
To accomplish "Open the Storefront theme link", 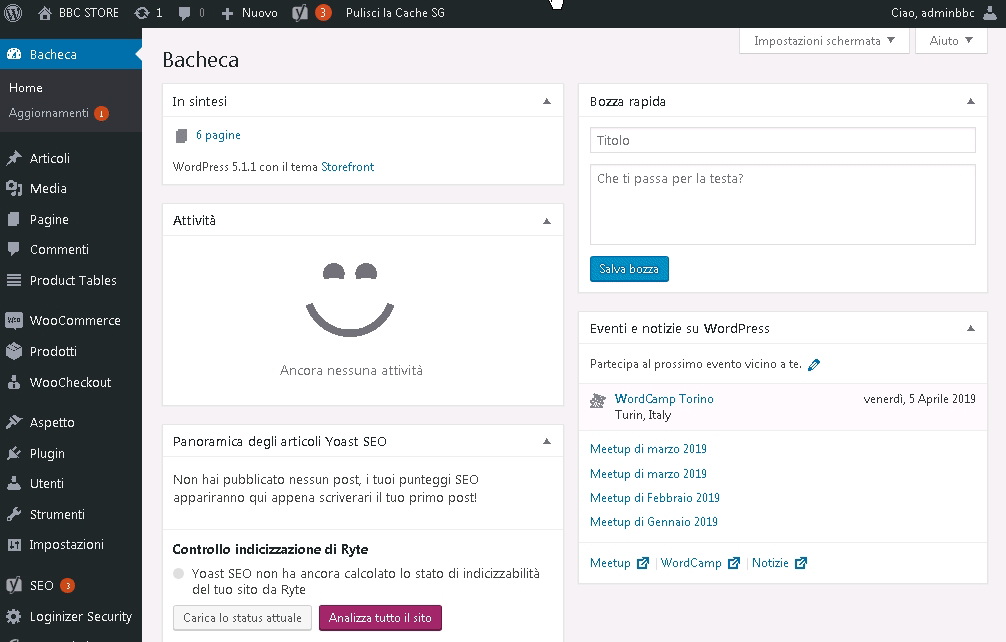I will (x=347, y=167).
